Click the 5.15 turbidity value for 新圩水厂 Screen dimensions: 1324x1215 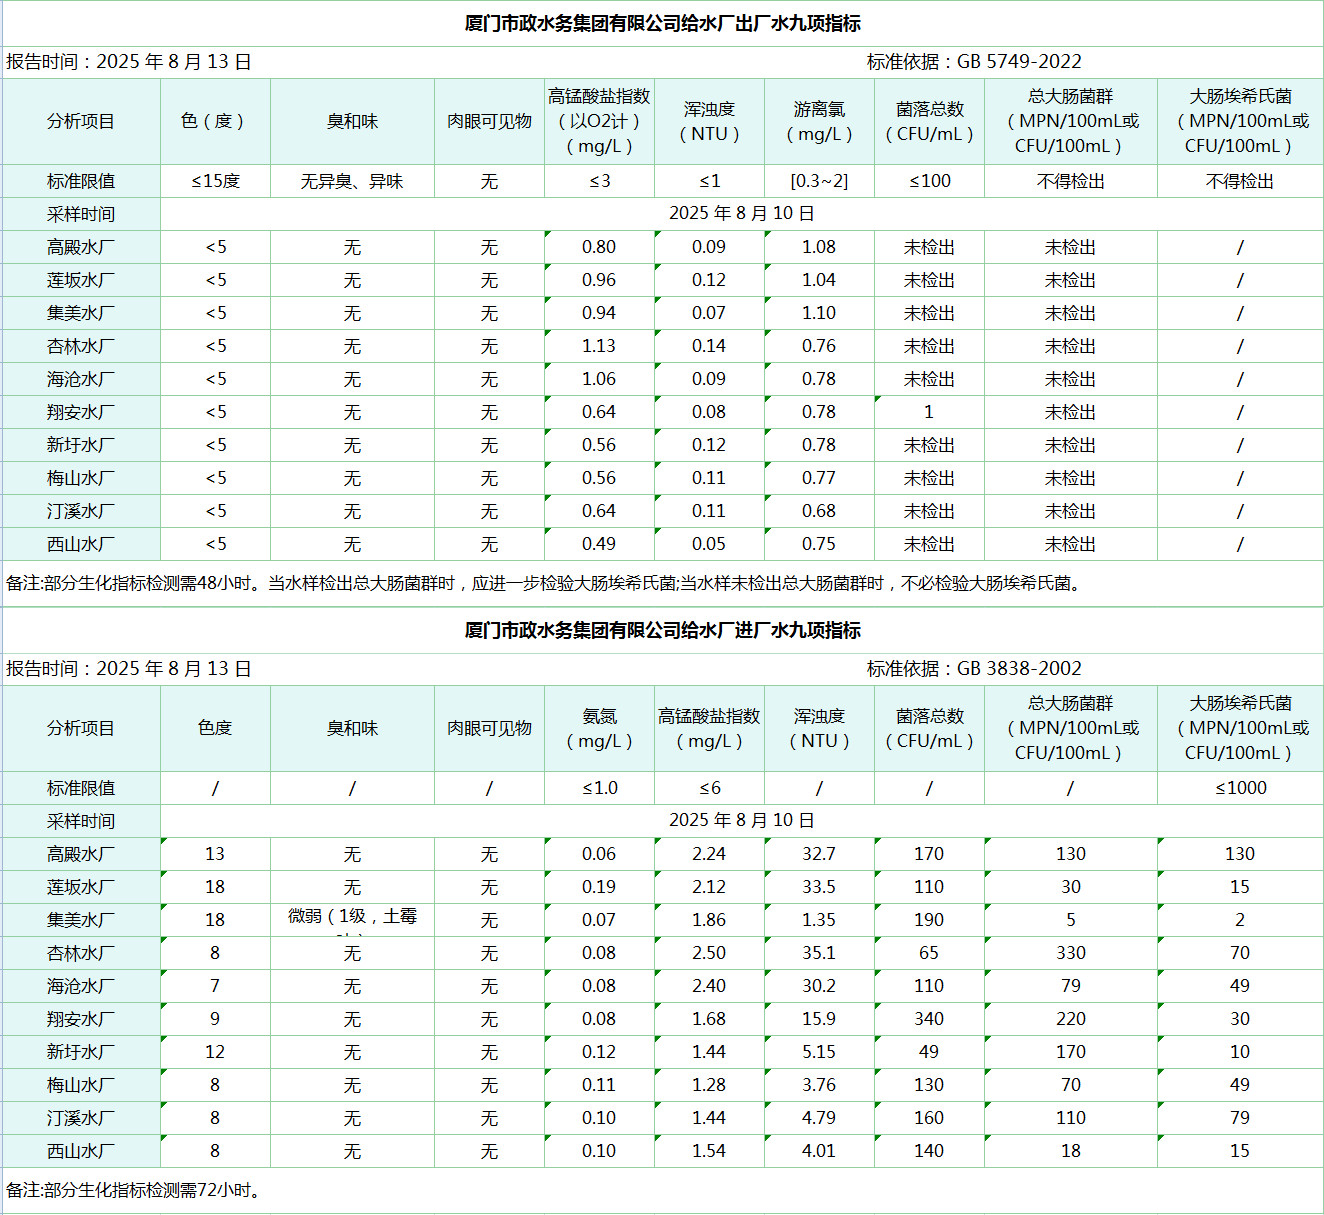819,1052
